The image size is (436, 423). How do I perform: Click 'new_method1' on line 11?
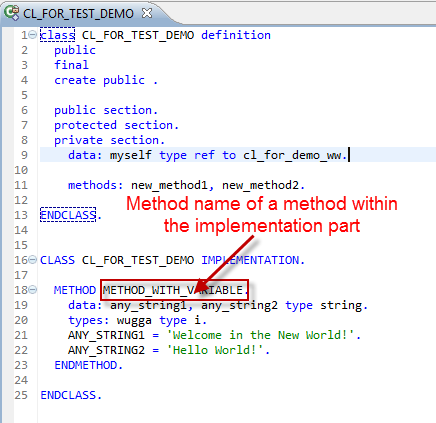coord(169,185)
